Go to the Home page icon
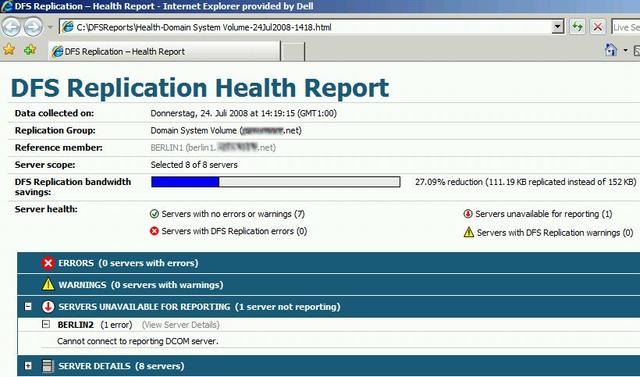Screen dimensions: 640x377 pyautogui.click(x=611, y=50)
